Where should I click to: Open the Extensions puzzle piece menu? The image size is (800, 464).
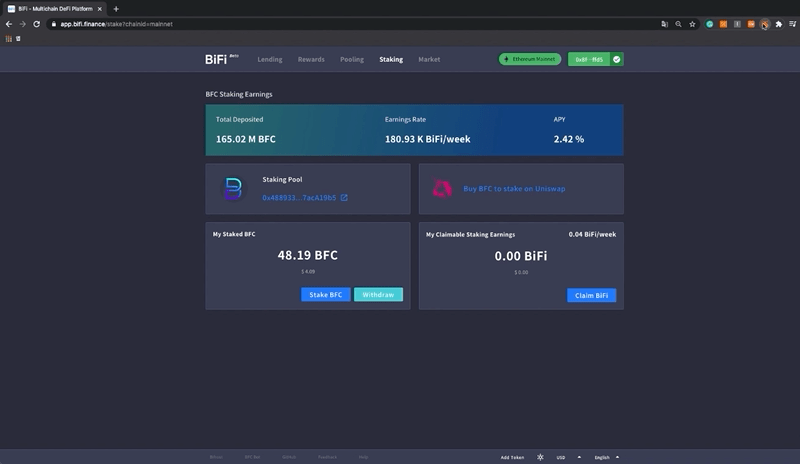pyautogui.click(x=779, y=24)
